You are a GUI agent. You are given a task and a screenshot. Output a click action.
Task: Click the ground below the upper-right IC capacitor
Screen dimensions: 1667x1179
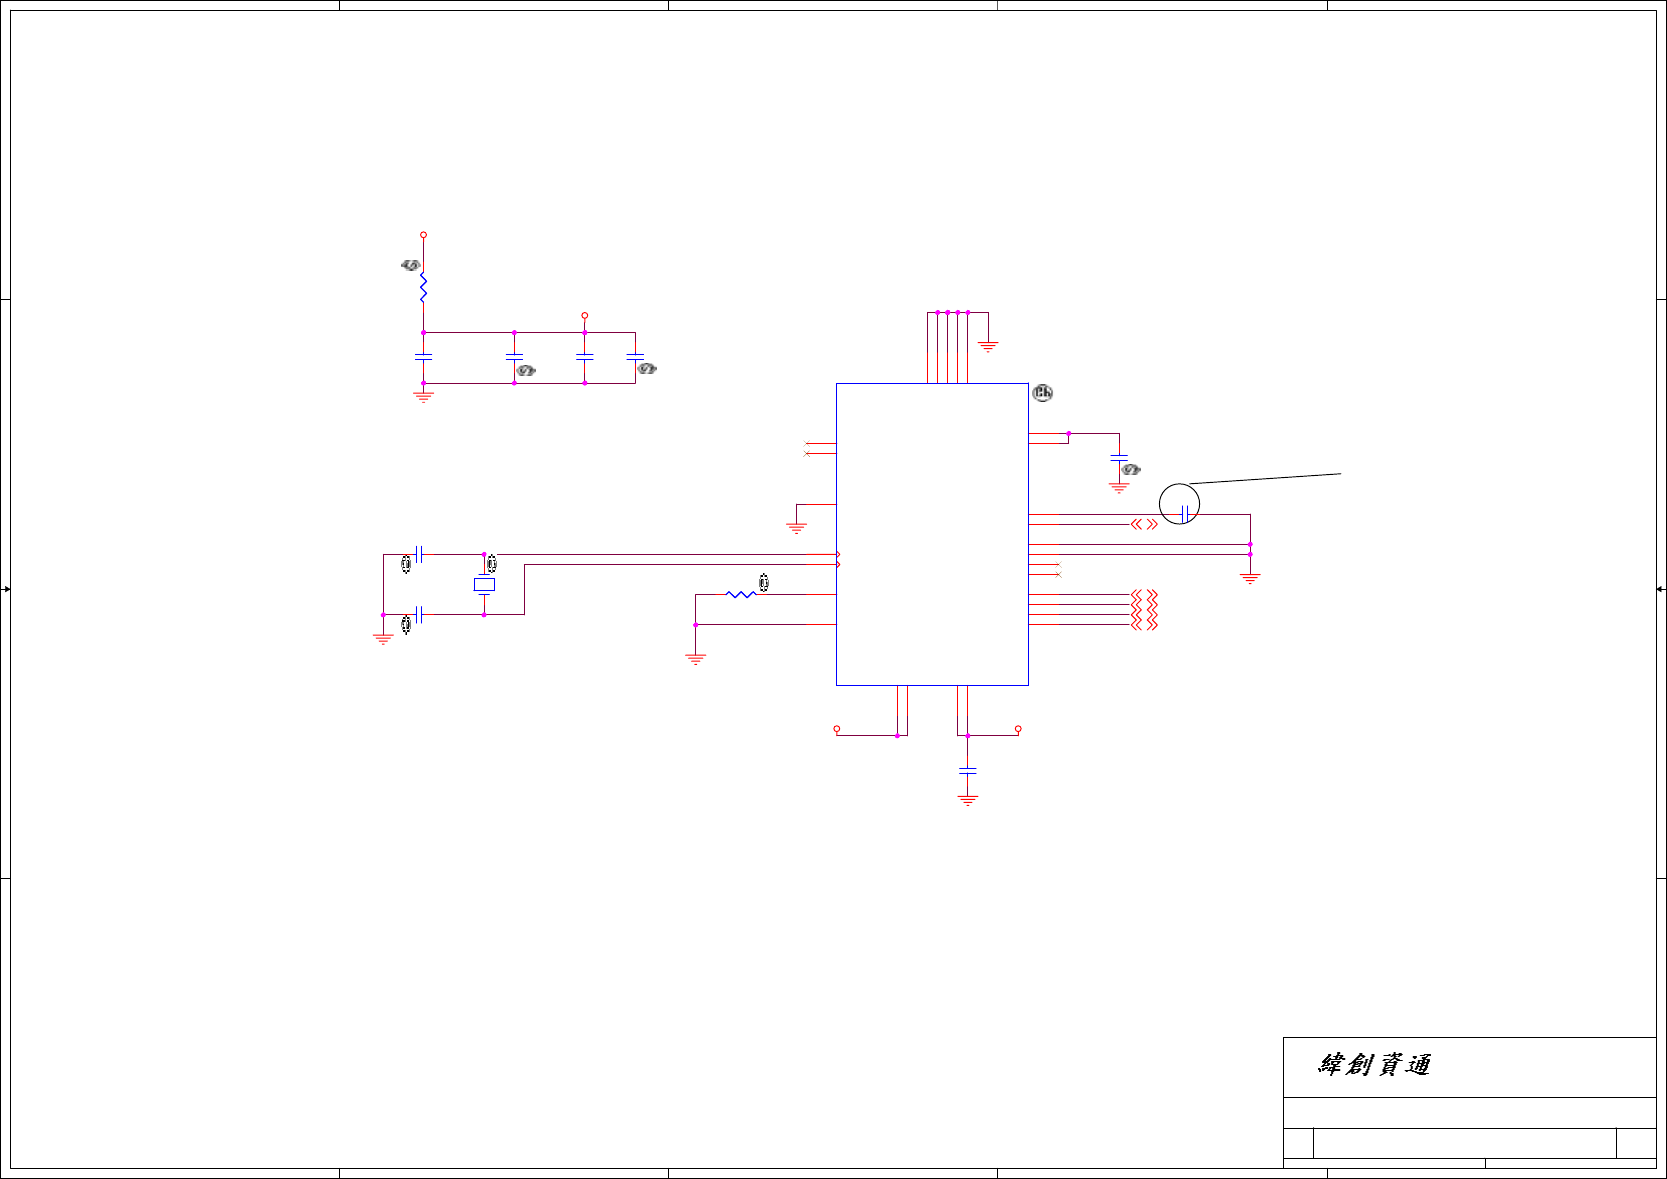coord(1119,488)
